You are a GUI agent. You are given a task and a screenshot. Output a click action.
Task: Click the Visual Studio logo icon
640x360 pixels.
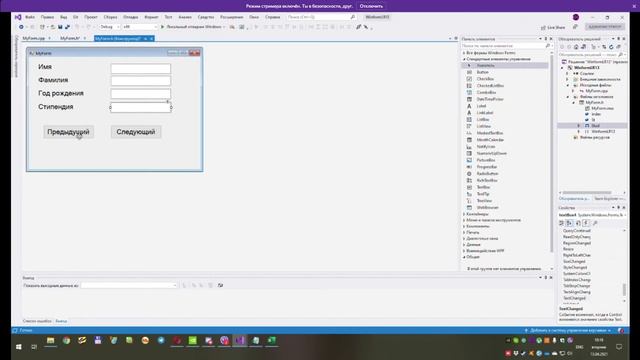(x=18, y=17)
